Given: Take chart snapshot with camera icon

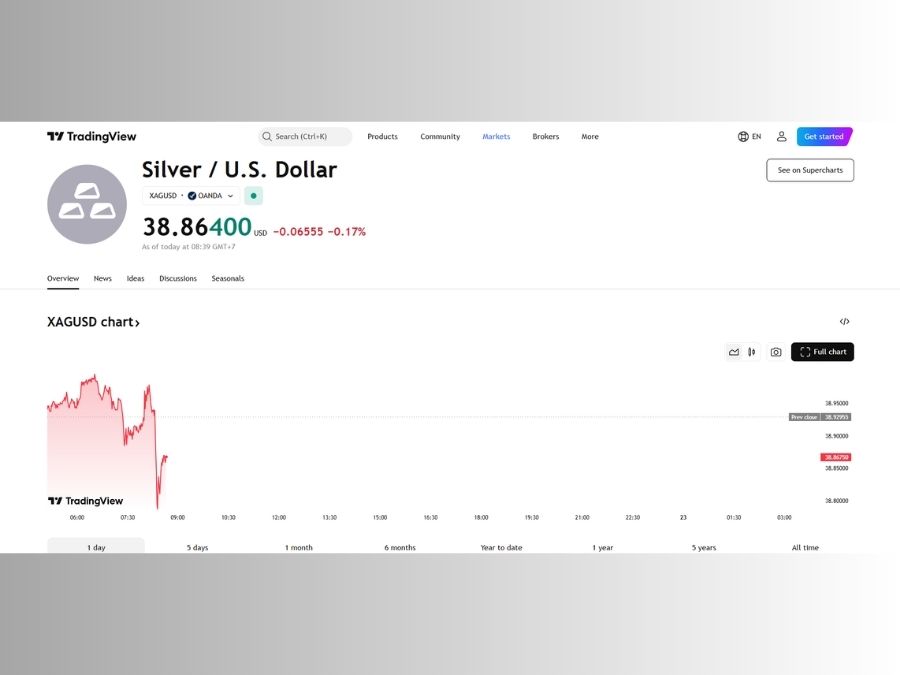Looking at the screenshot, I should point(776,352).
